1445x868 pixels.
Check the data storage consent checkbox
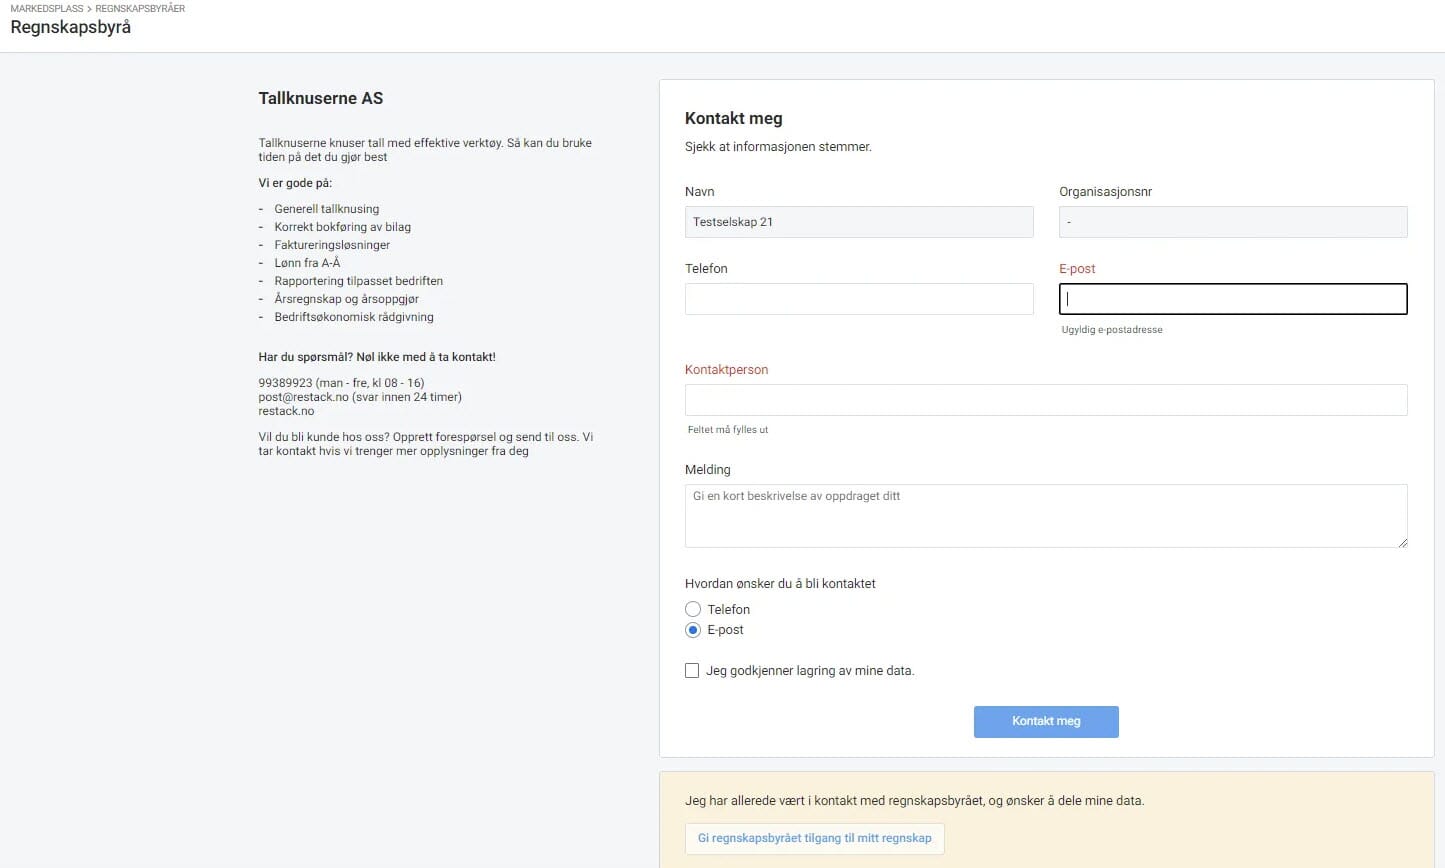click(x=692, y=671)
